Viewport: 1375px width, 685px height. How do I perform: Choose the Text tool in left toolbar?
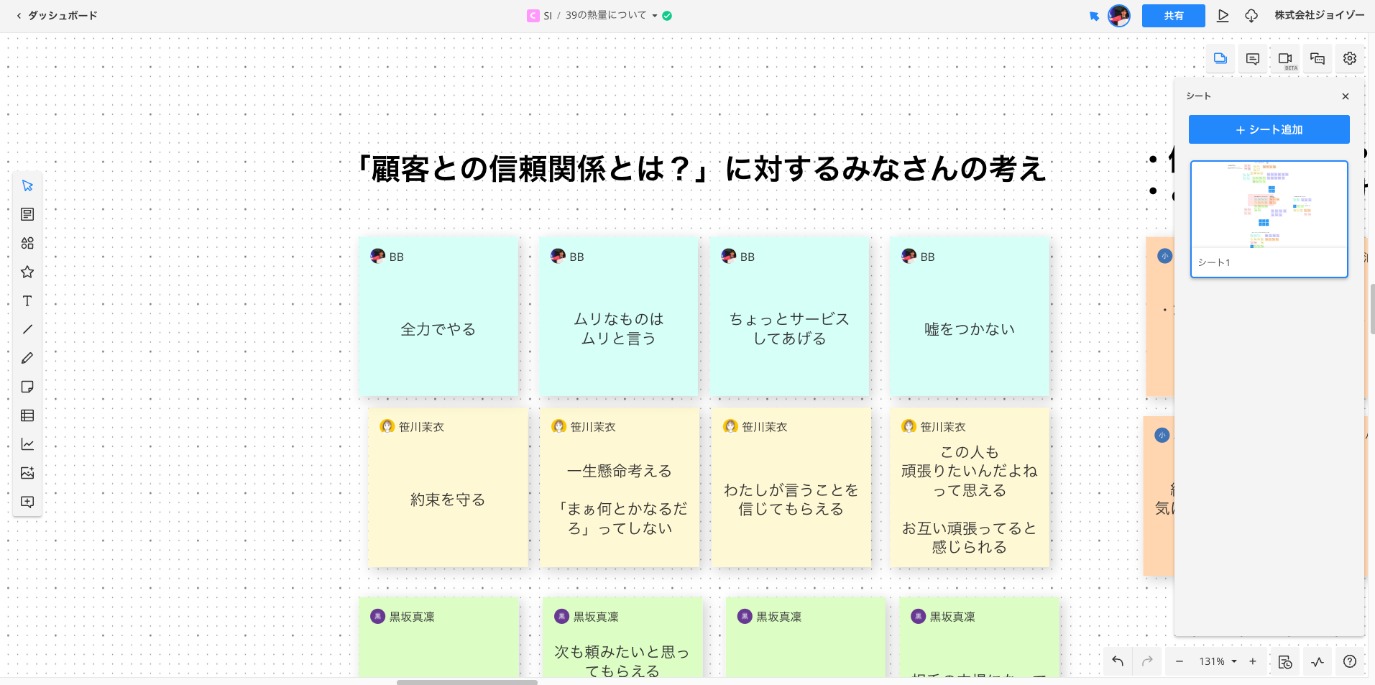click(x=27, y=301)
